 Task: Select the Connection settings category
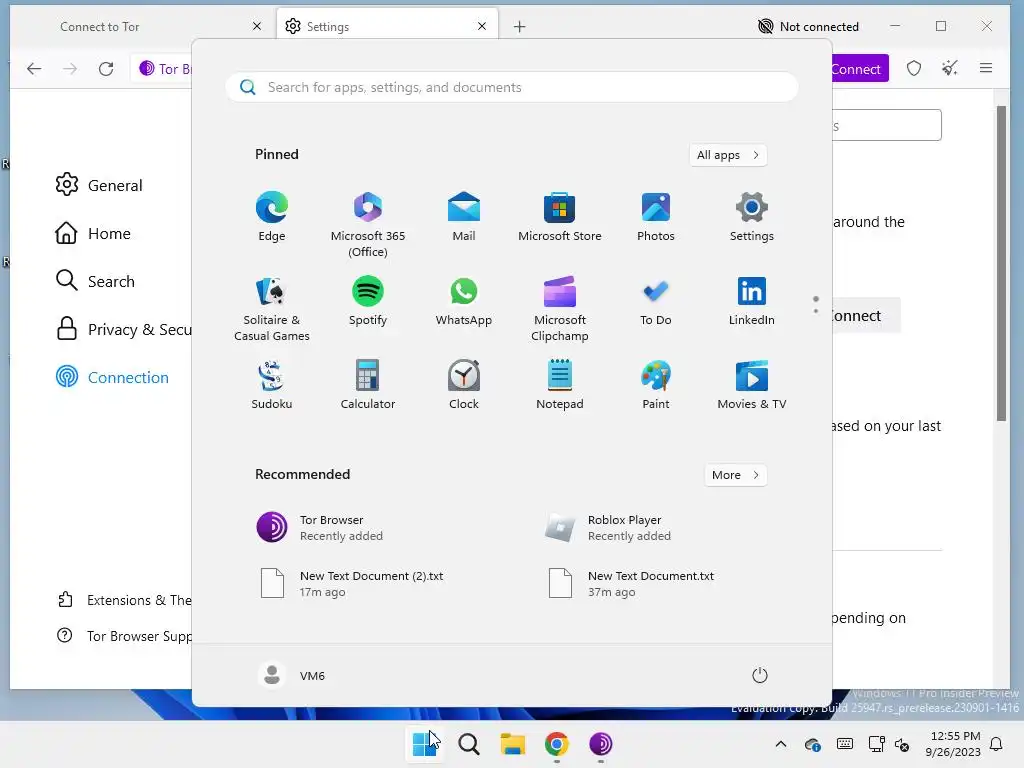tap(112, 377)
